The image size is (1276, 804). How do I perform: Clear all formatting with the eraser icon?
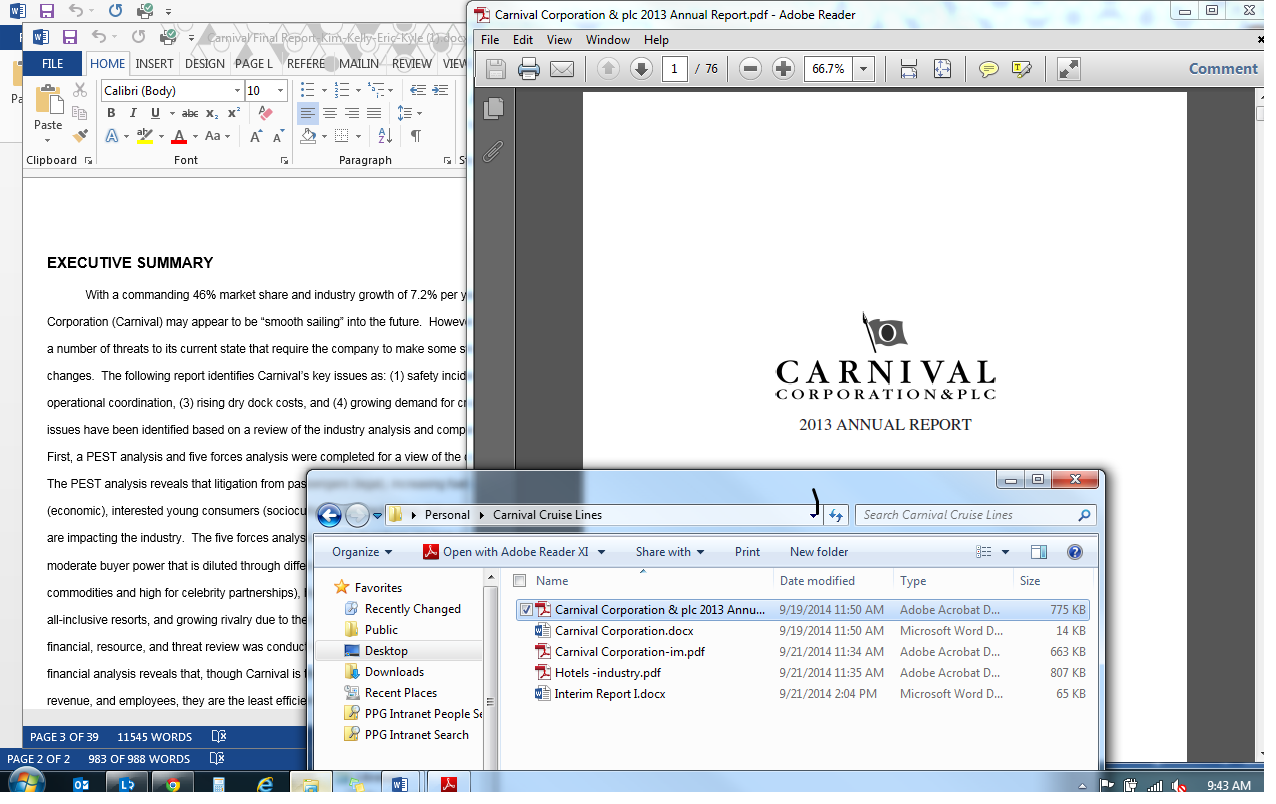265,113
